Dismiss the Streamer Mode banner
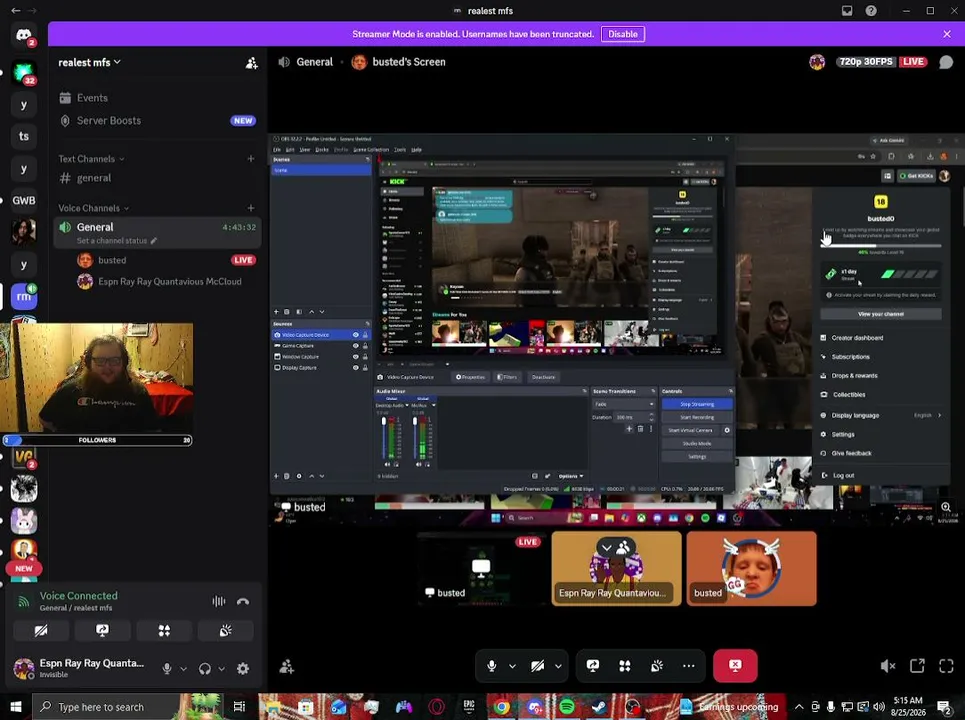The width and height of the screenshot is (965, 720). 947,34
